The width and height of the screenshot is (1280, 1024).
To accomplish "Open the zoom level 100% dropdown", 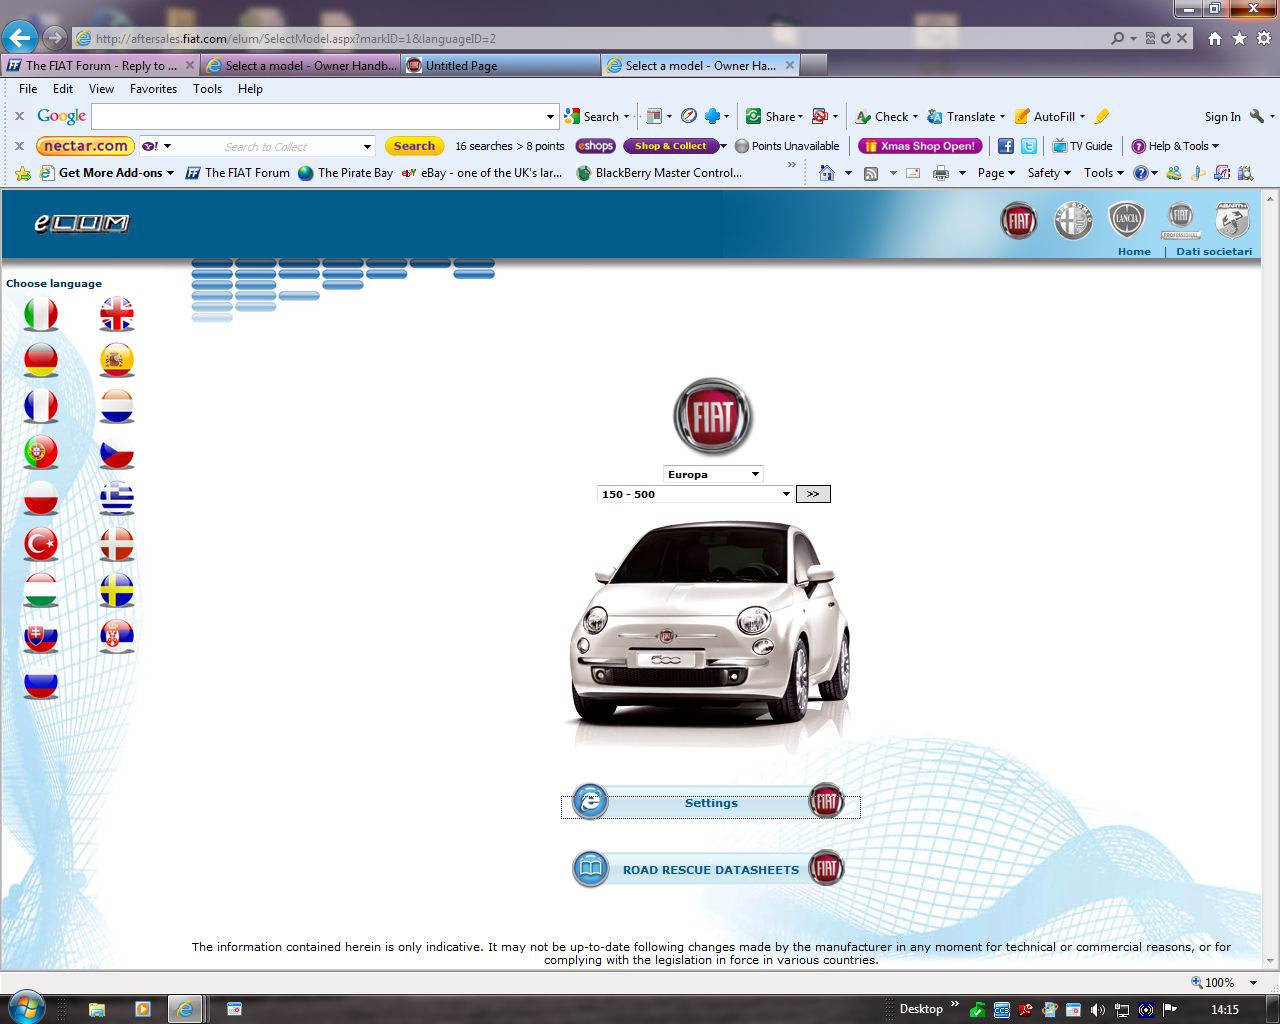I will [1254, 983].
